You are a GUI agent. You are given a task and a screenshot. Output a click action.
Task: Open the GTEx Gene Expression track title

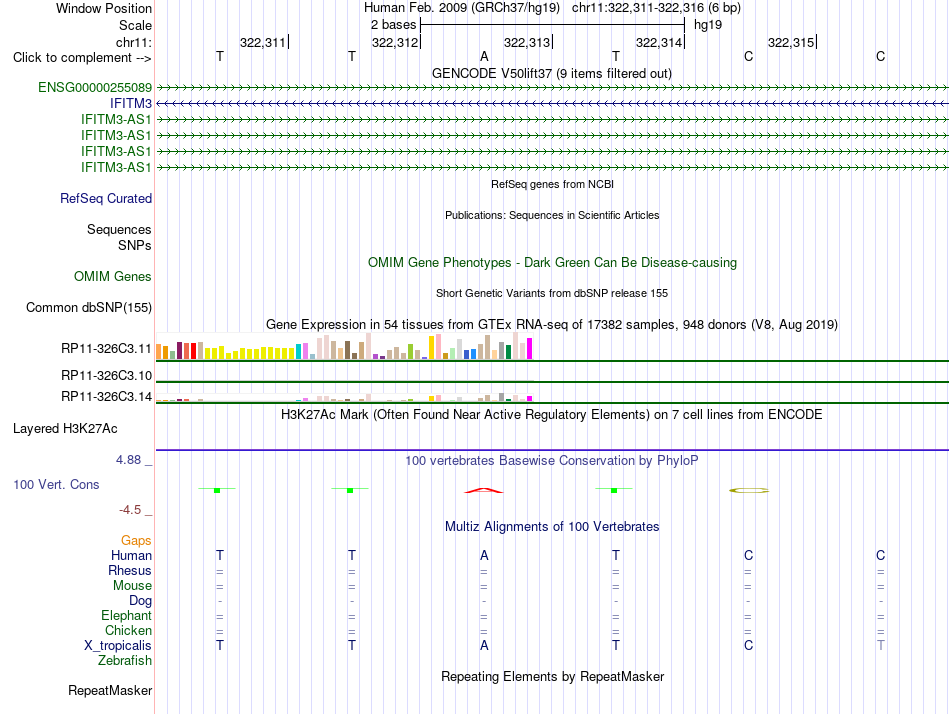[551, 324]
